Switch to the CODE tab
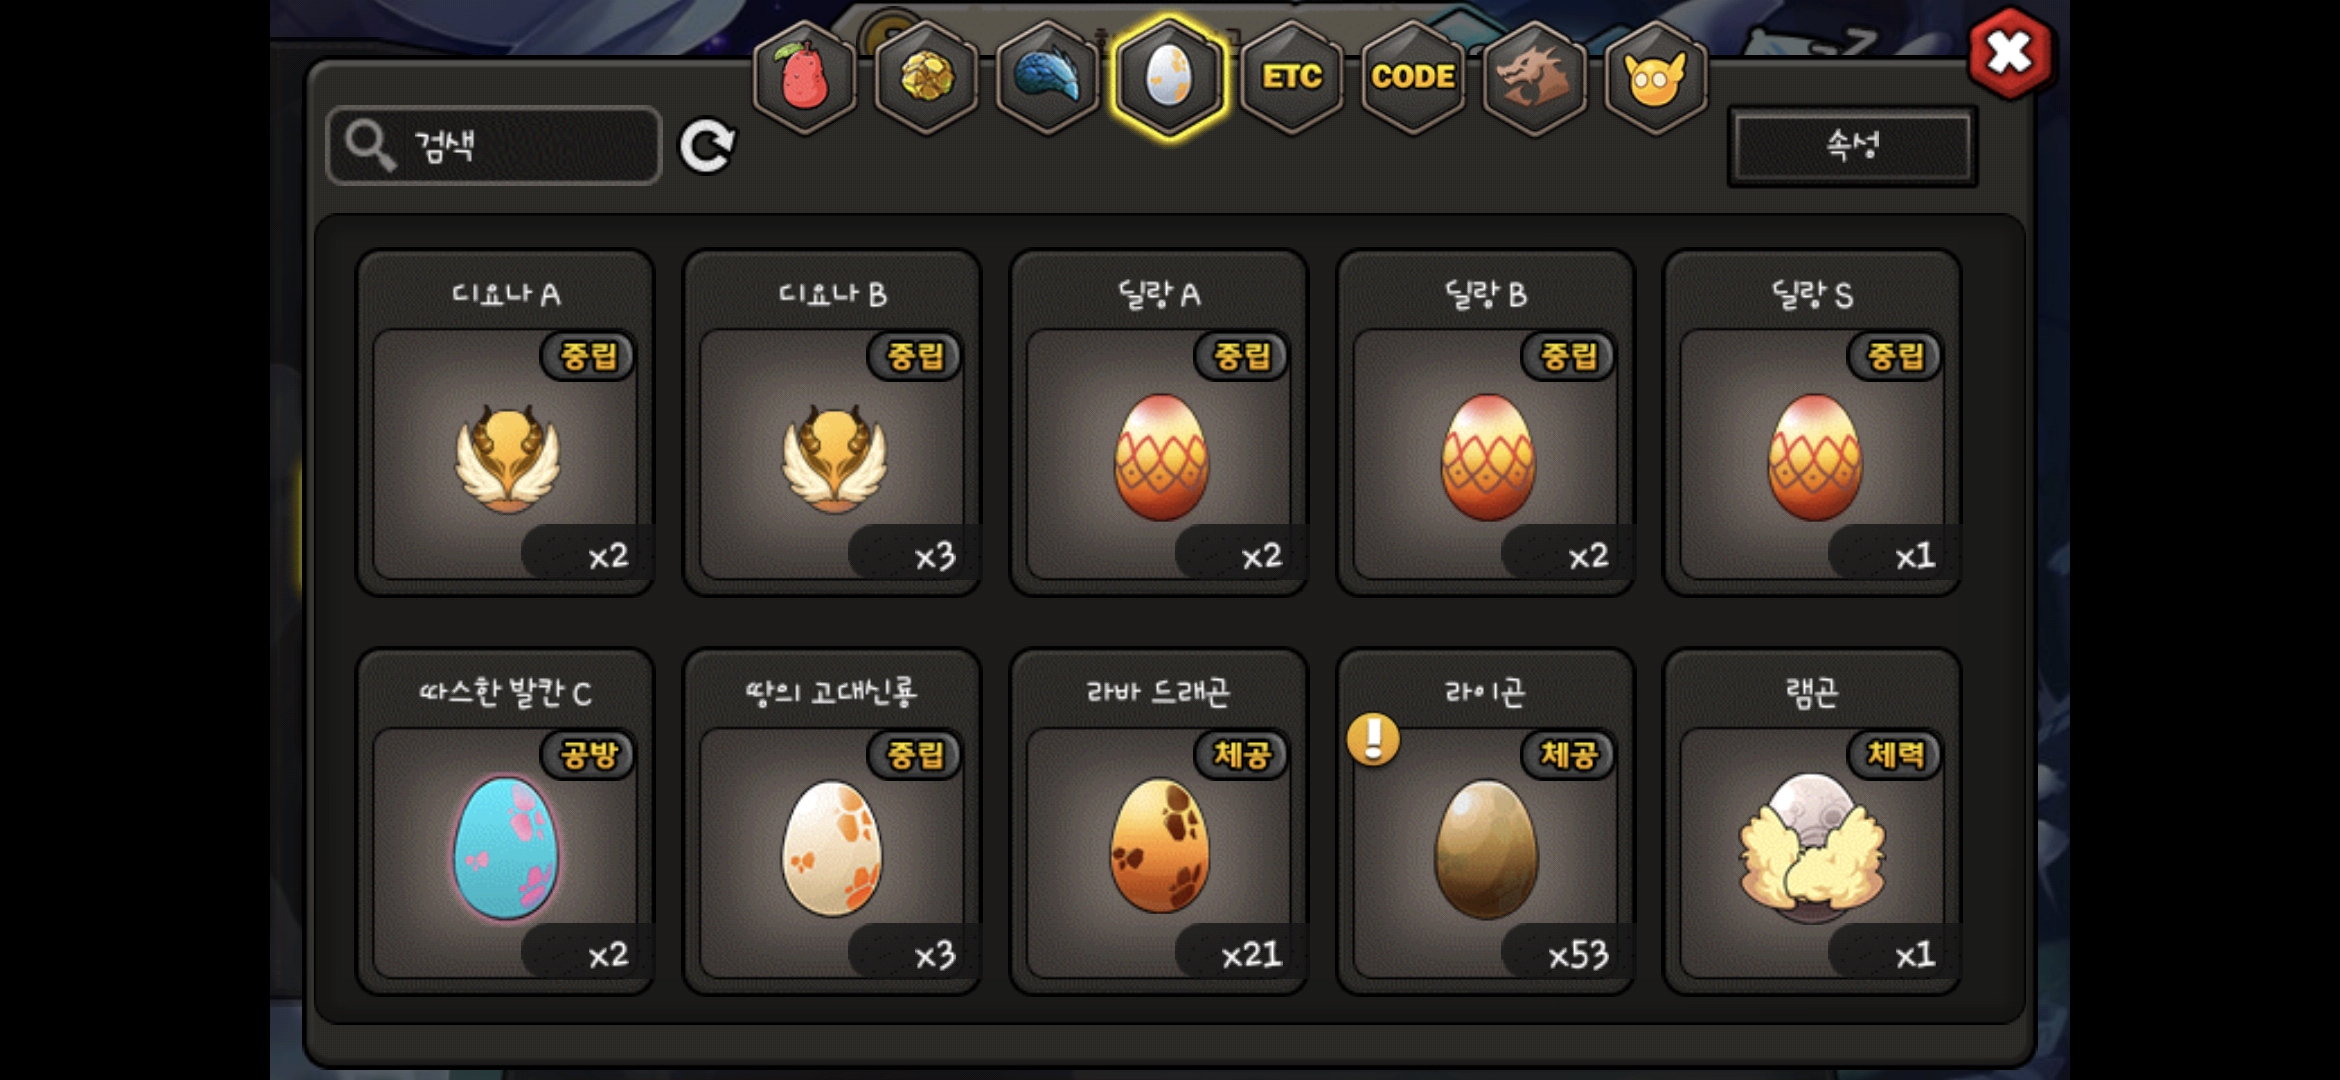Image resolution: width=2340 pixels, height=1080 pixels. pos(1413,77)
